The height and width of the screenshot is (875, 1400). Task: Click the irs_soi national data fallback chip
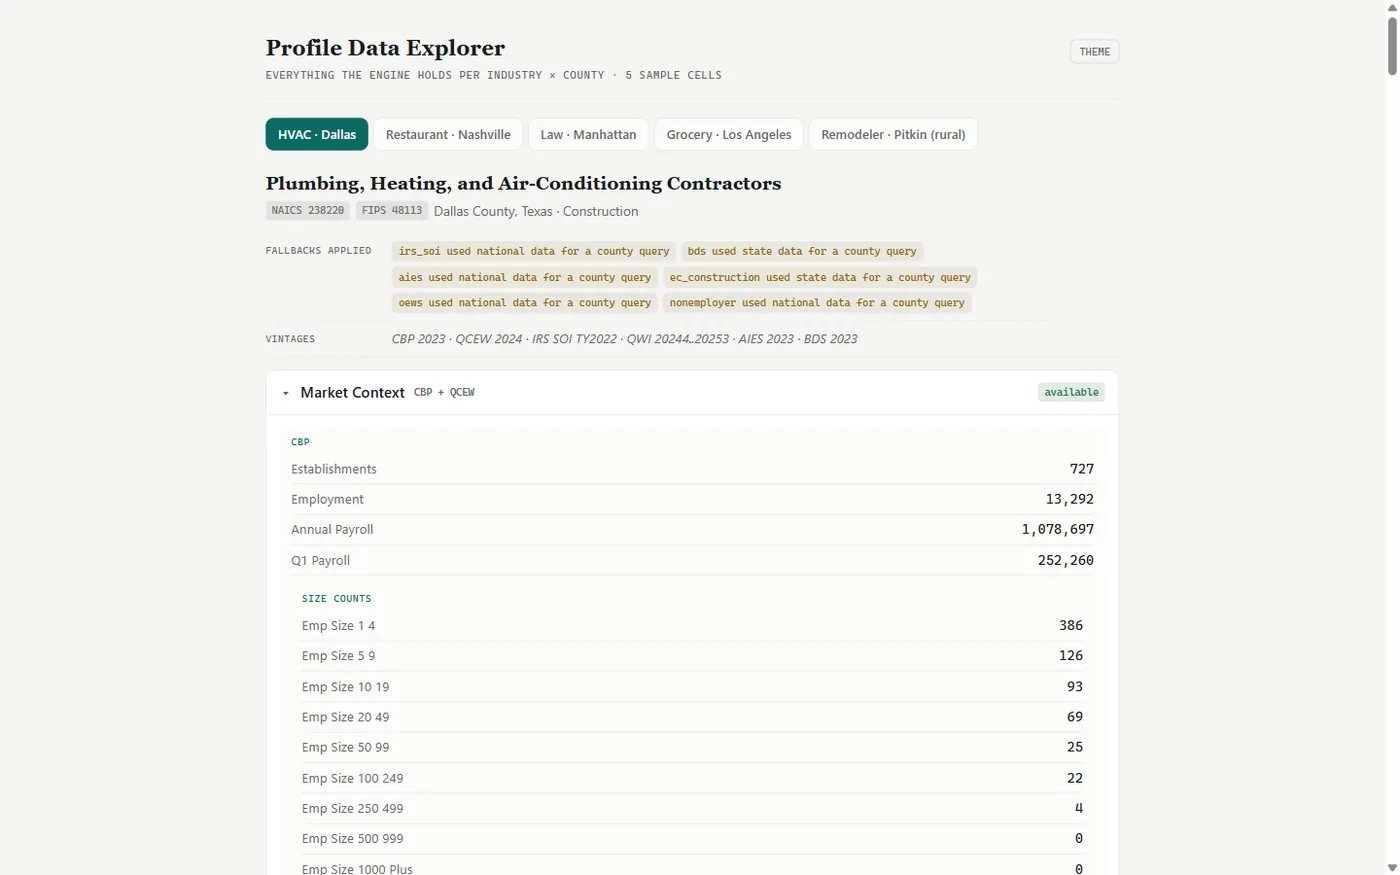click(534, 251)
